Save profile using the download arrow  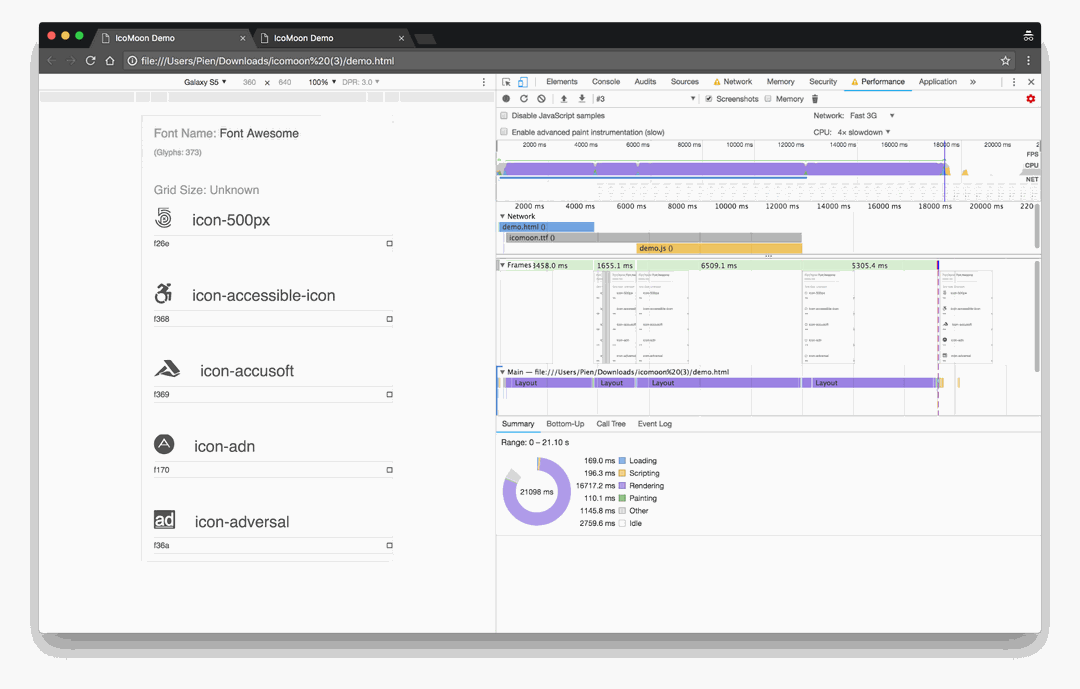582,99
